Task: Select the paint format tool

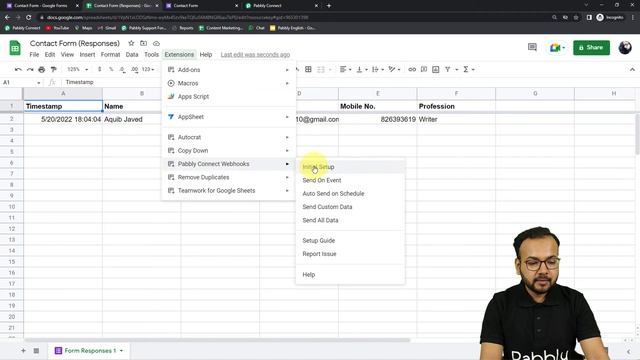Action: pos(53,69)
